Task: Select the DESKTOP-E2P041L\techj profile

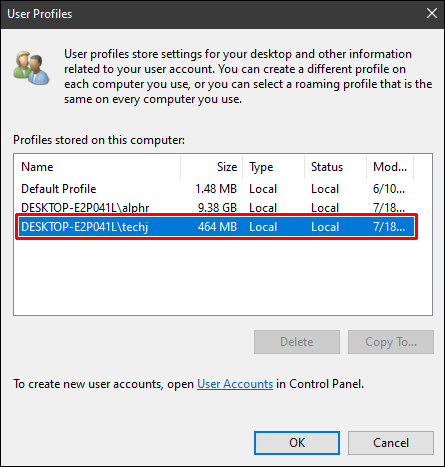Action: click(216, 227)
